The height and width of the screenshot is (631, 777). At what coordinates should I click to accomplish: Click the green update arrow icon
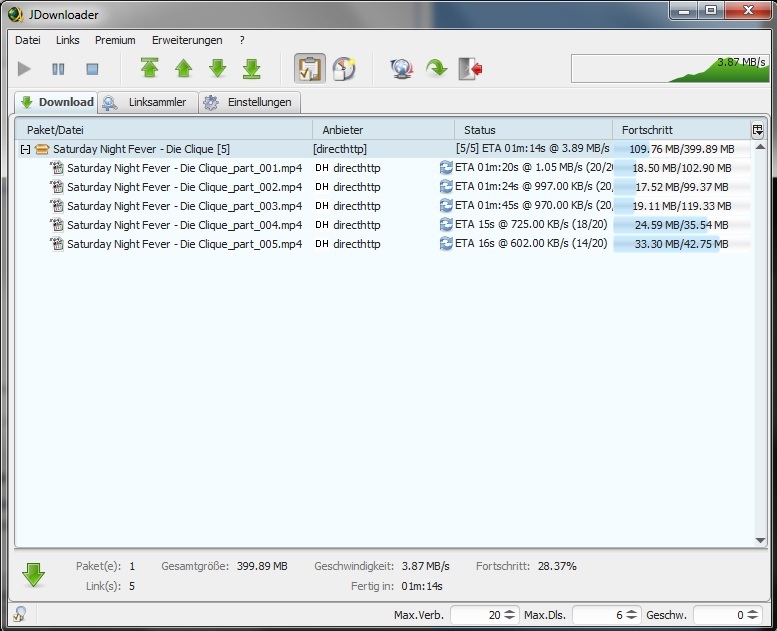click(x=437, y=68)
